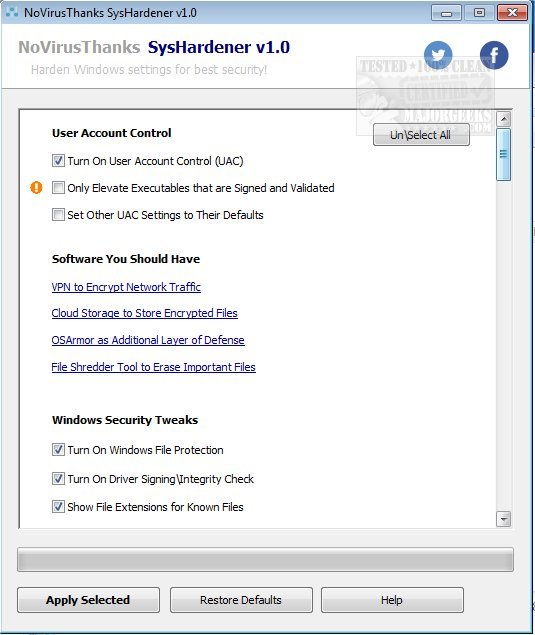Click the Apply Selected button
Viewport: 535px width, 635px height.
coord(88,600)
